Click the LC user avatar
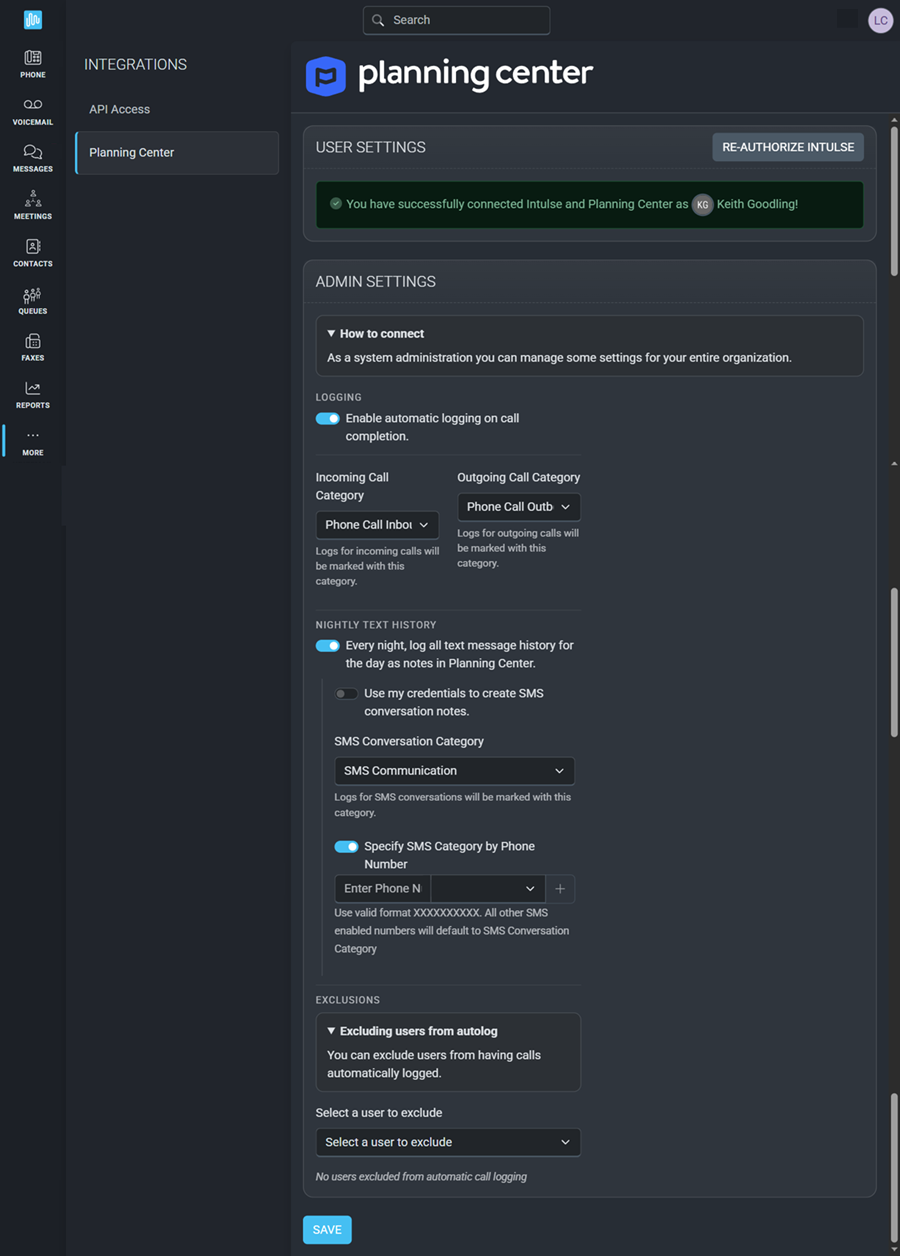 click(880, 20)
